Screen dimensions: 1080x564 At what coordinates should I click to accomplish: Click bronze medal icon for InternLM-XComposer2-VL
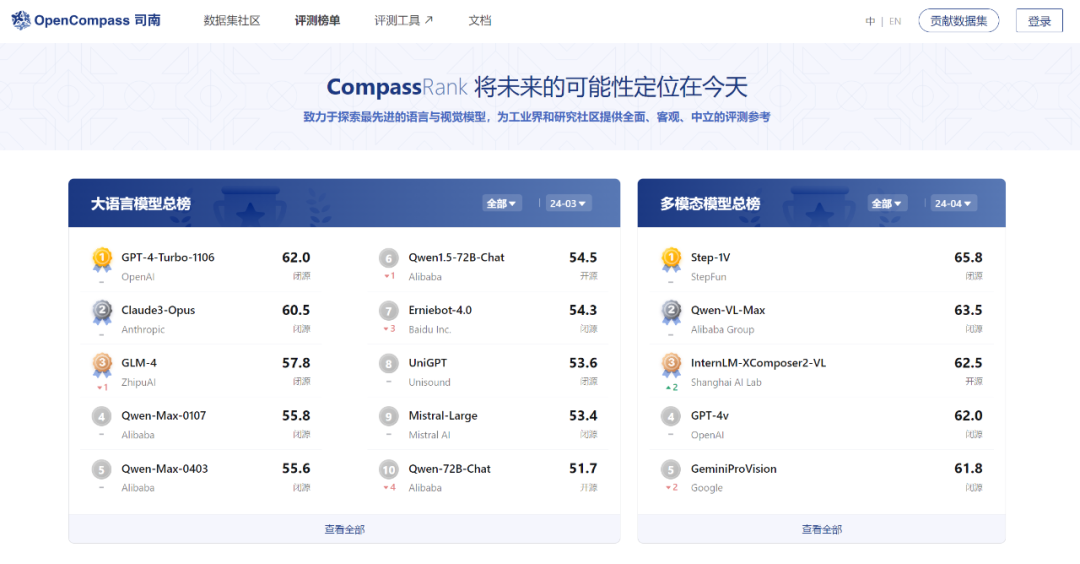pos(671,365)
